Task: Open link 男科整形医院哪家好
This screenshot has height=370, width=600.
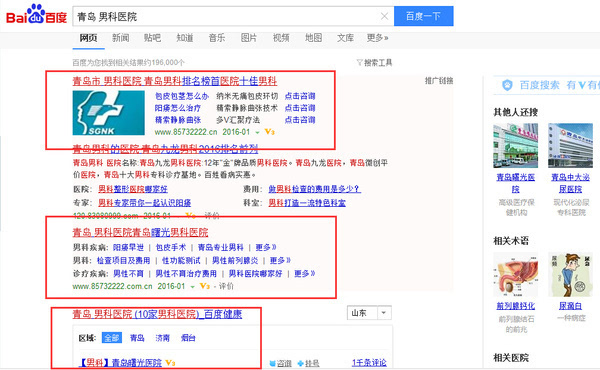Action: point(133,189)
